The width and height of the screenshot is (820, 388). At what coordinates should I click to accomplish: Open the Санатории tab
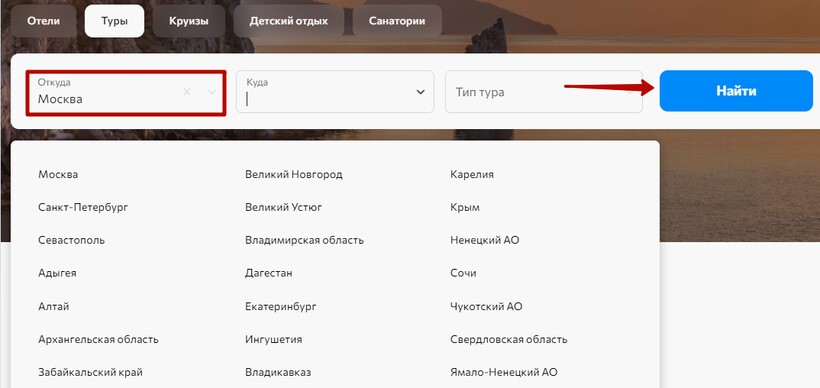[x=397, y=21]
